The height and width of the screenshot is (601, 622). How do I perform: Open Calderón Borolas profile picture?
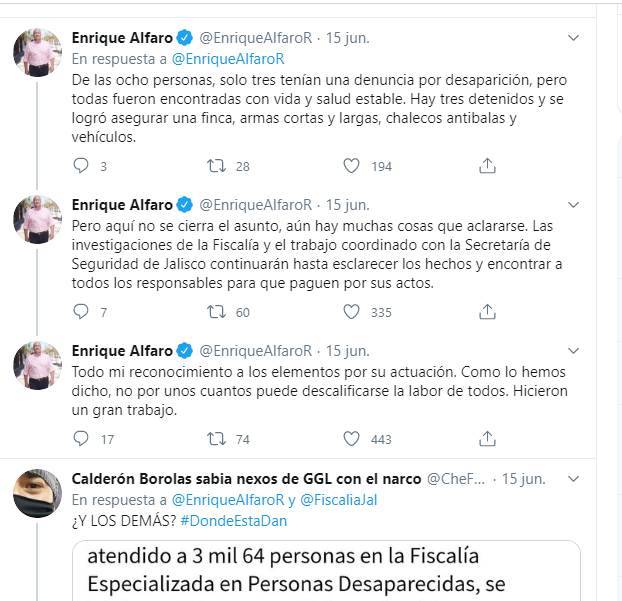(38, 493)
